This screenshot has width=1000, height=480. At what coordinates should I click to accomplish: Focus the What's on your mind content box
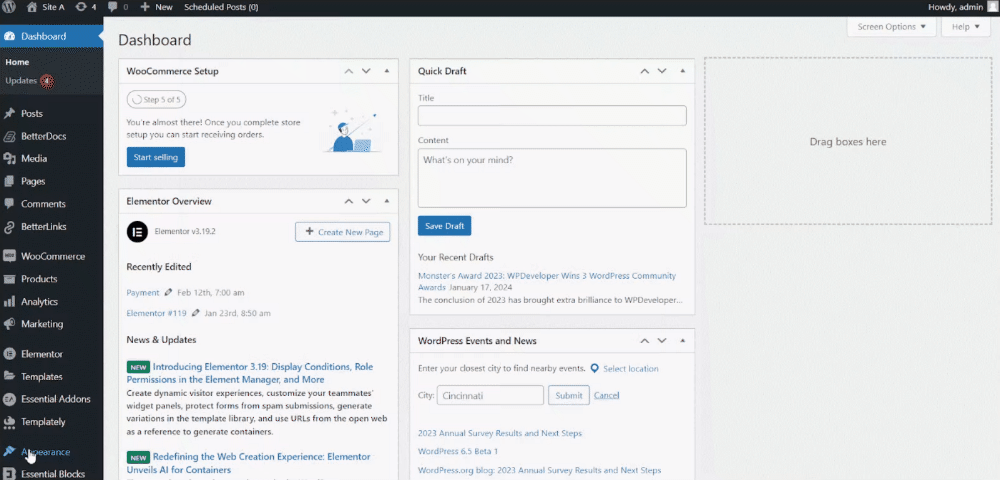tap(552, 178)
